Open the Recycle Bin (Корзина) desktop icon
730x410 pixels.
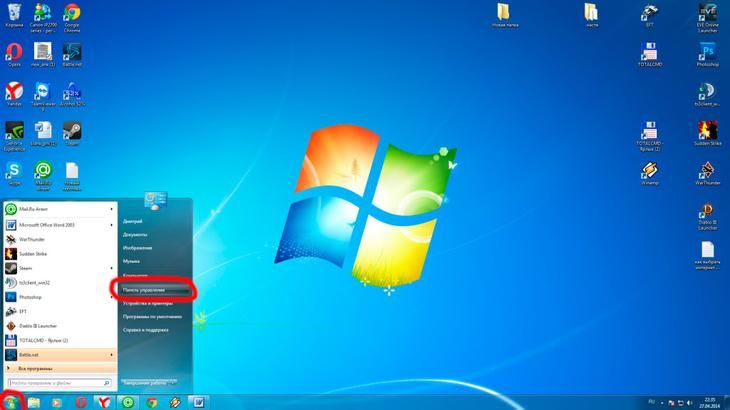14,15
